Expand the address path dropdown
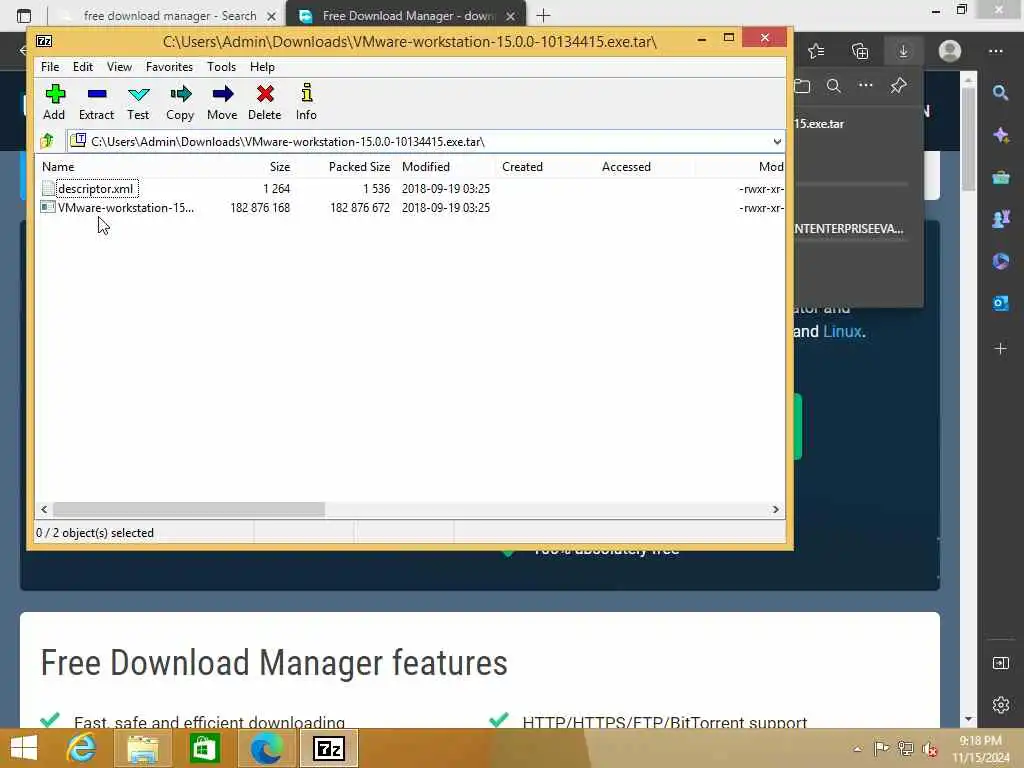The height and width of the screenshot is (768, 1024). pyautogui.click(x=776, y=142)
